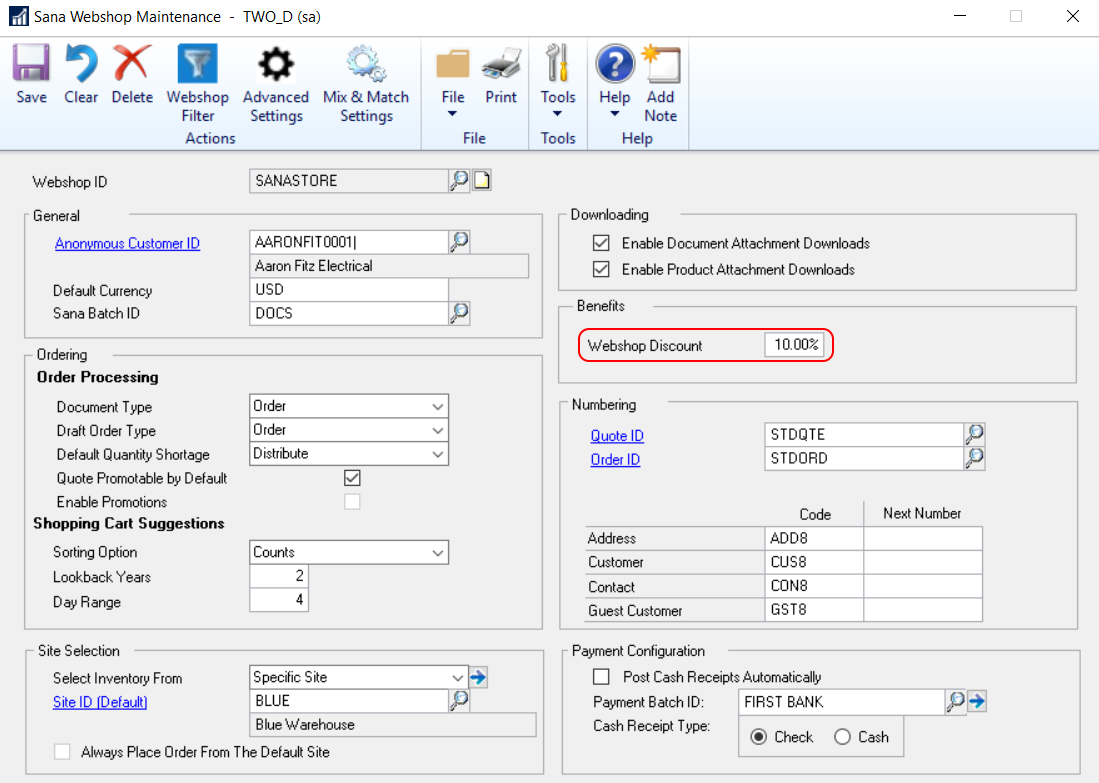Click the Clear undo arrow icon
The height and width of the screenshot is (783, 1099).
[81, 63]
